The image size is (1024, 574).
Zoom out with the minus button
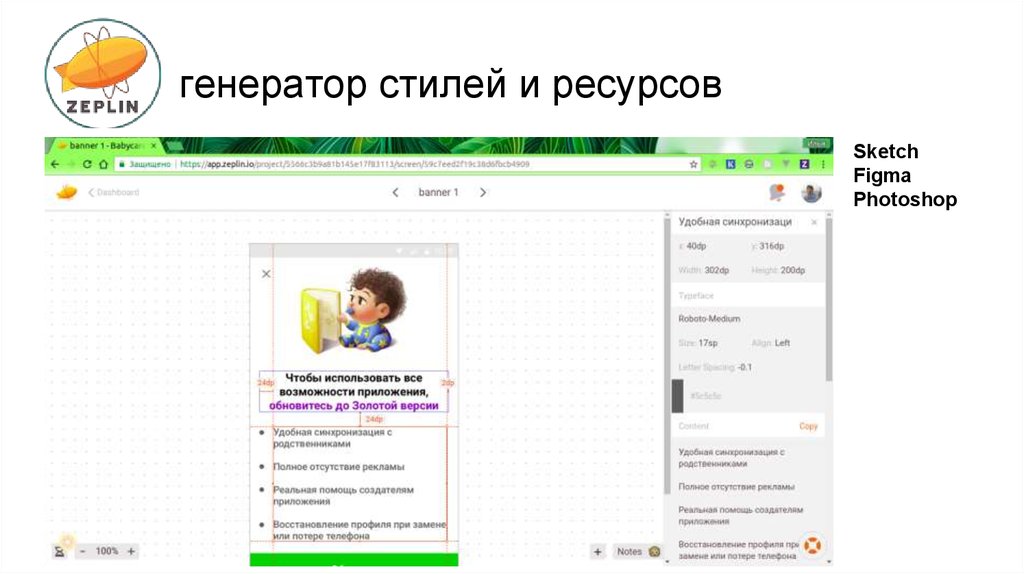(82, 551)
